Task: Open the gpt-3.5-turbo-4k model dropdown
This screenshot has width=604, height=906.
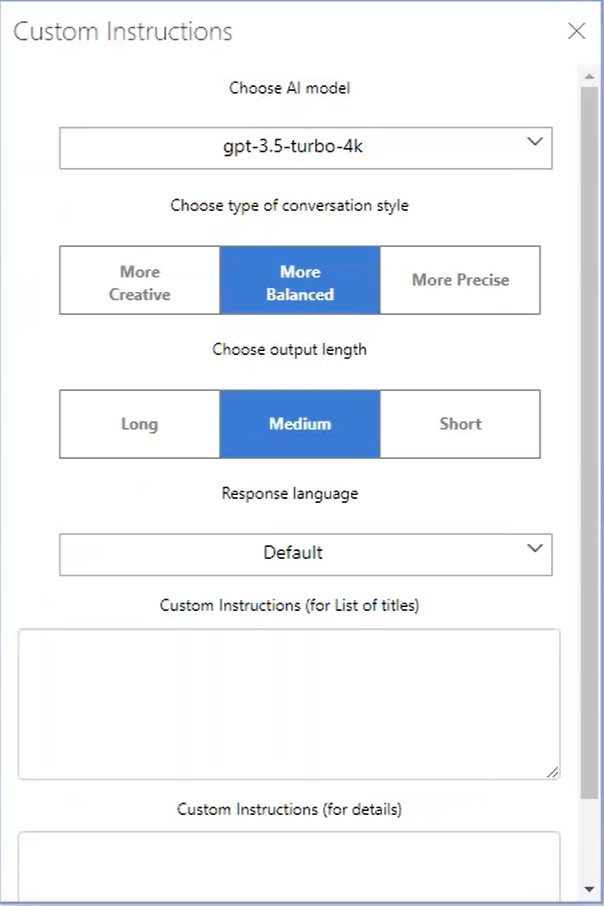Action: click(306, 148)
